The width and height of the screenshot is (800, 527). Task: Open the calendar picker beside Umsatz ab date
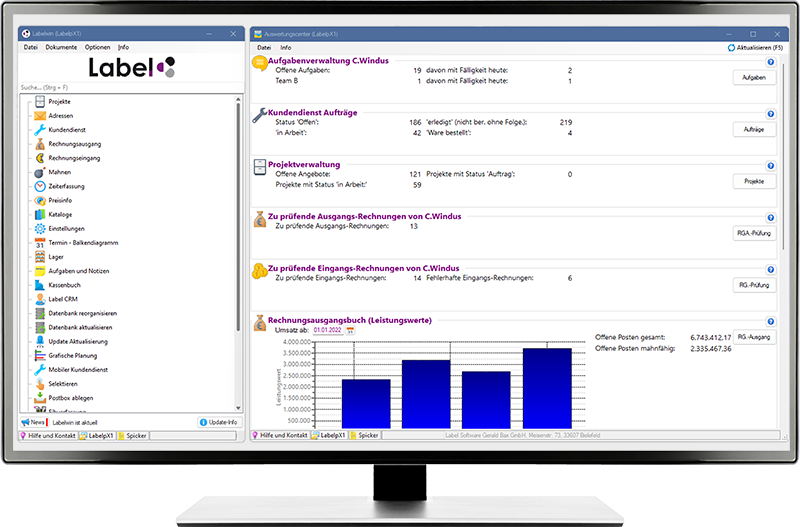[350, 331]
